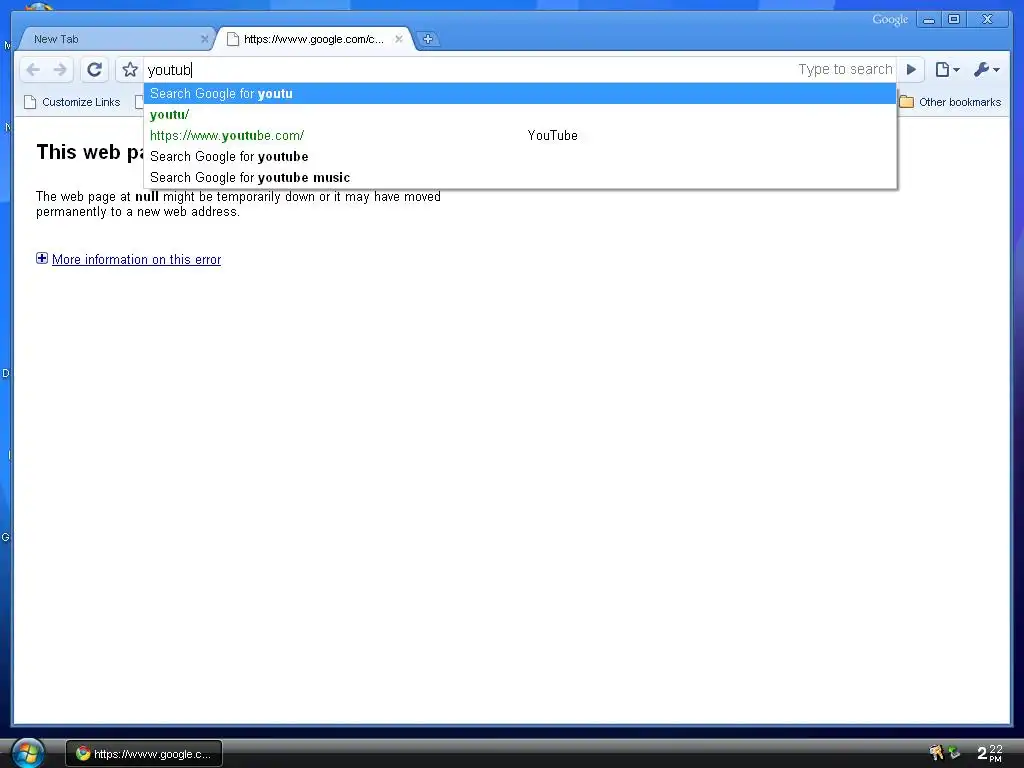Click 'More information on this error' link
Viewport: 1024px width, 768px height.
pyautogui.click(x=136, y=259)
